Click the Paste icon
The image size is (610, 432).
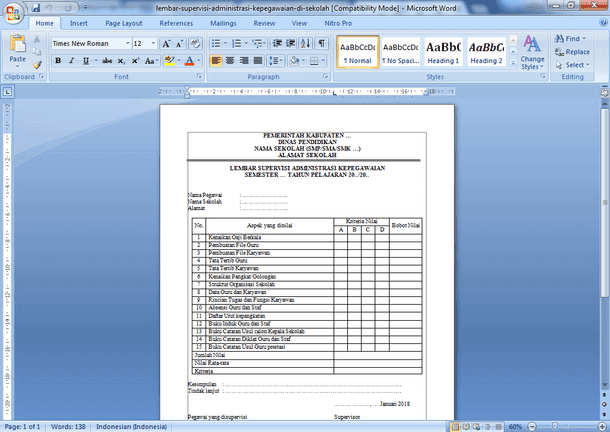[x=18, y=44]
